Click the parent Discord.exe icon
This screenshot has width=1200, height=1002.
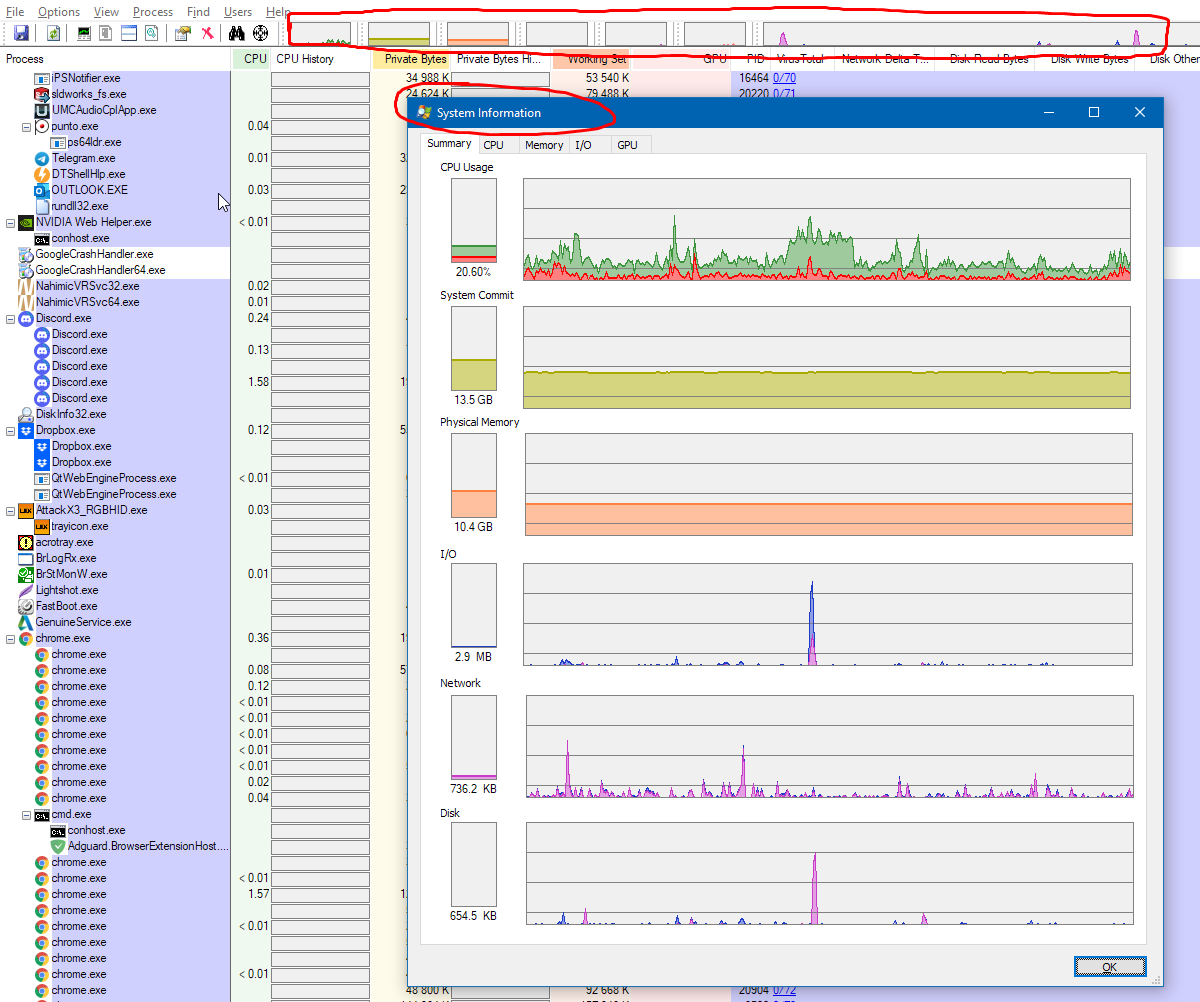(x=26, y=318)
